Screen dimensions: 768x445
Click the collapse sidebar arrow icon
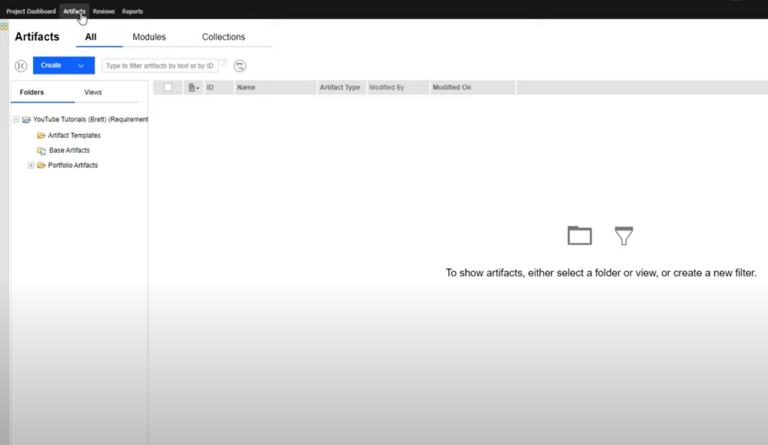21,66
